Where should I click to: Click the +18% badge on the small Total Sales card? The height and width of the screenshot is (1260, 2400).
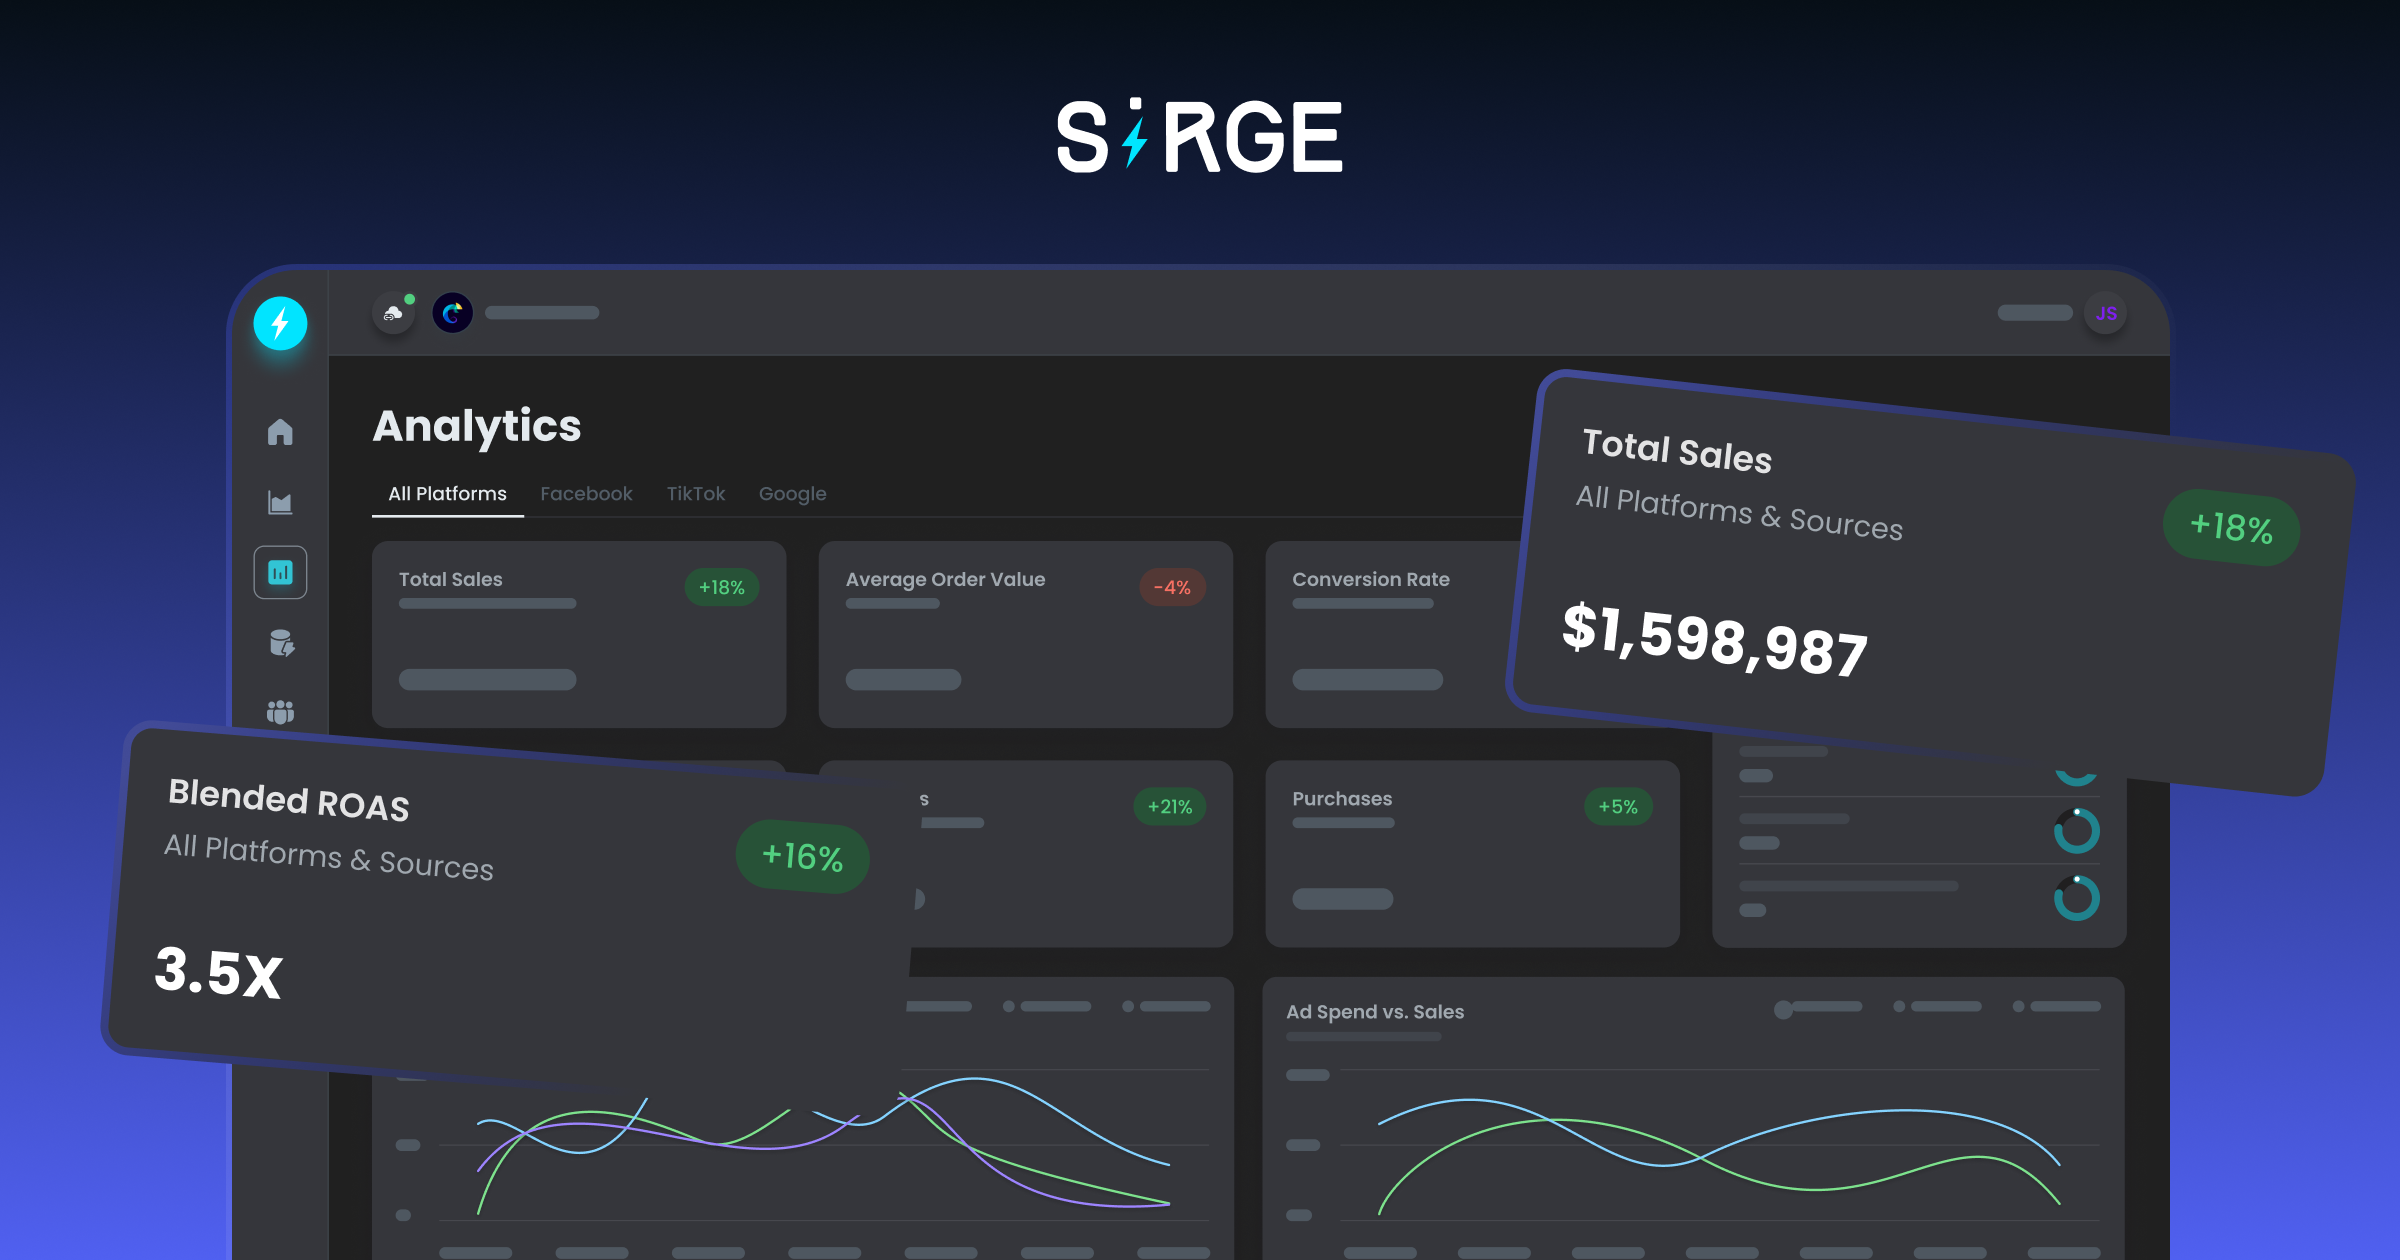pyautogui.click(x=721, y=588)
